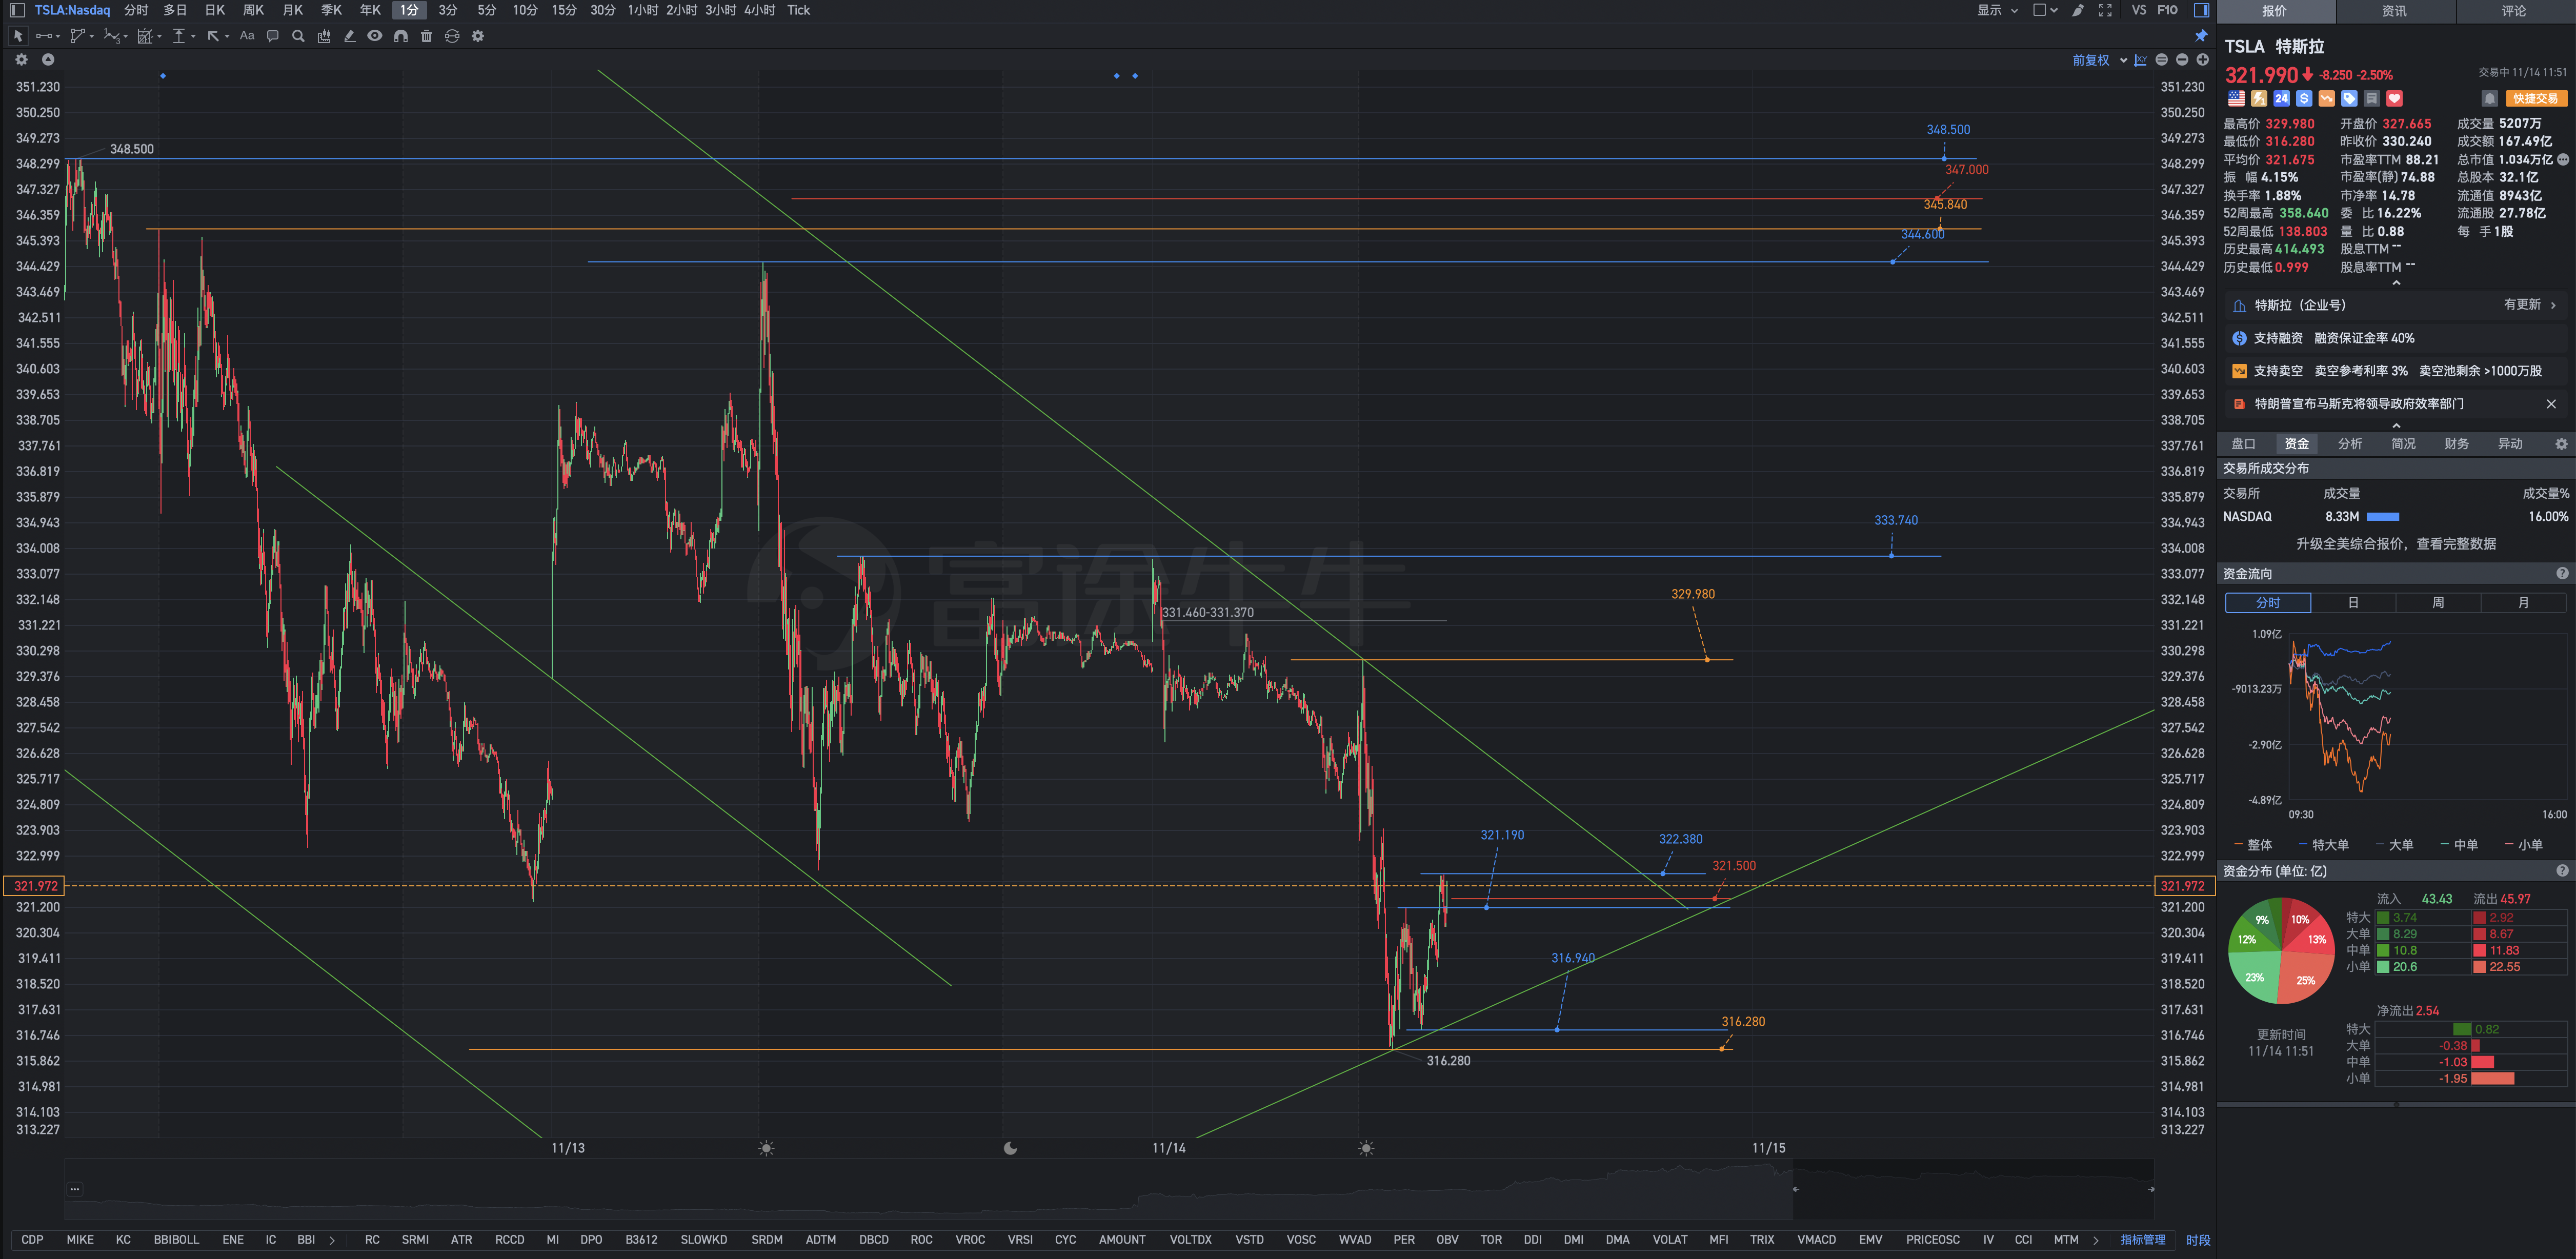Image resolution: width=2576 pixels, height=1259 pixels.
Task: Click the timeline navigator right handle
Action: tap(2151, 1189)
